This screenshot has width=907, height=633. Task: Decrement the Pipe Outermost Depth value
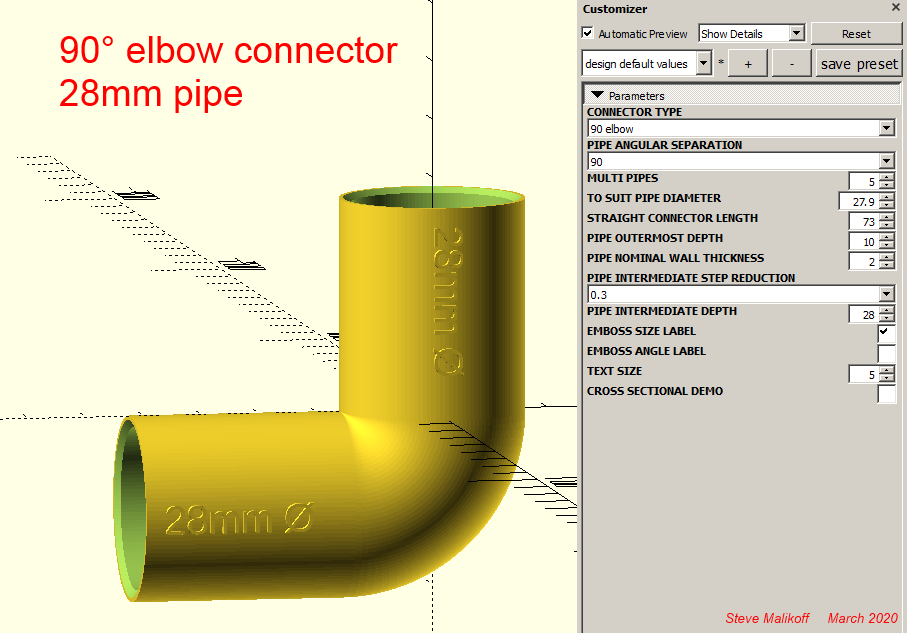[x=885, y=246]
